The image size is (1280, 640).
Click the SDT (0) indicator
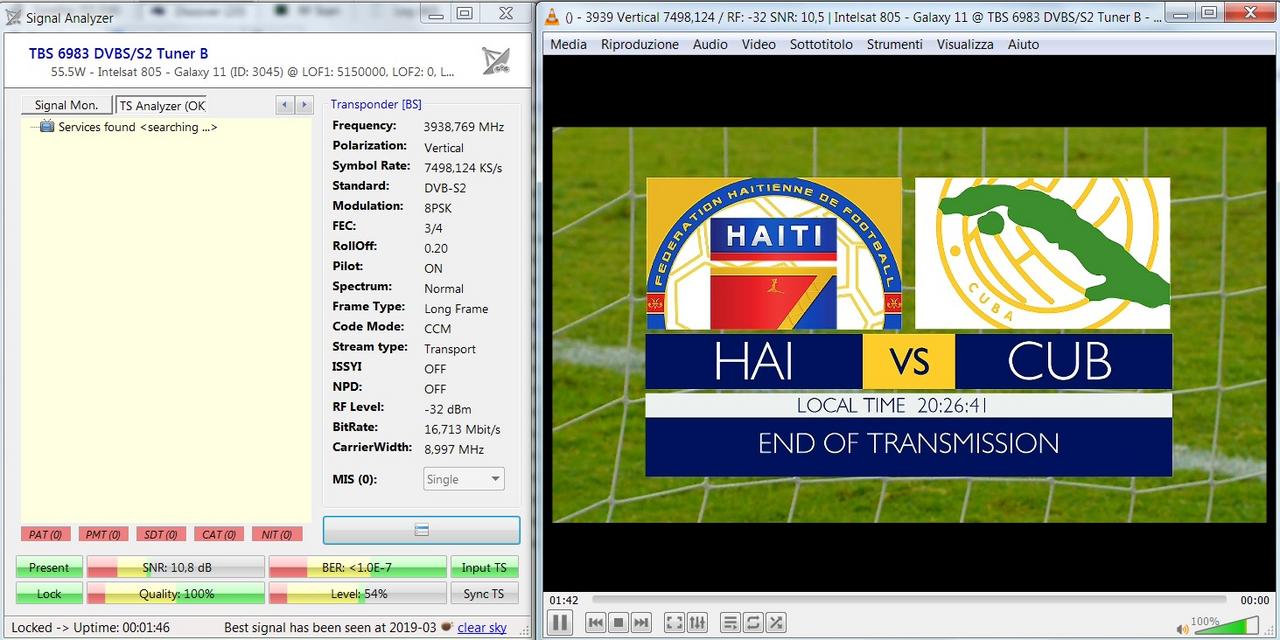[x=161, y=534]
